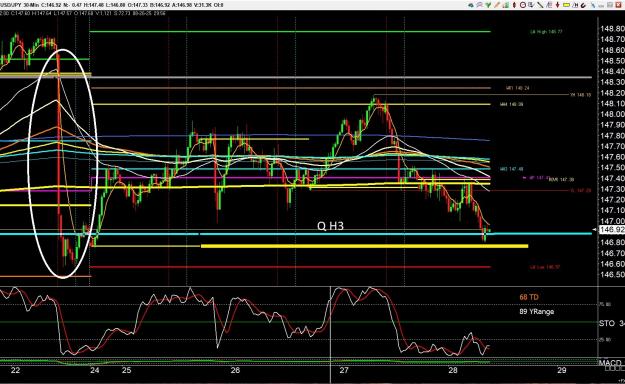Click the MM 148.08 level label
This screenshot has height=384, width=625.
tap(511, 104)
